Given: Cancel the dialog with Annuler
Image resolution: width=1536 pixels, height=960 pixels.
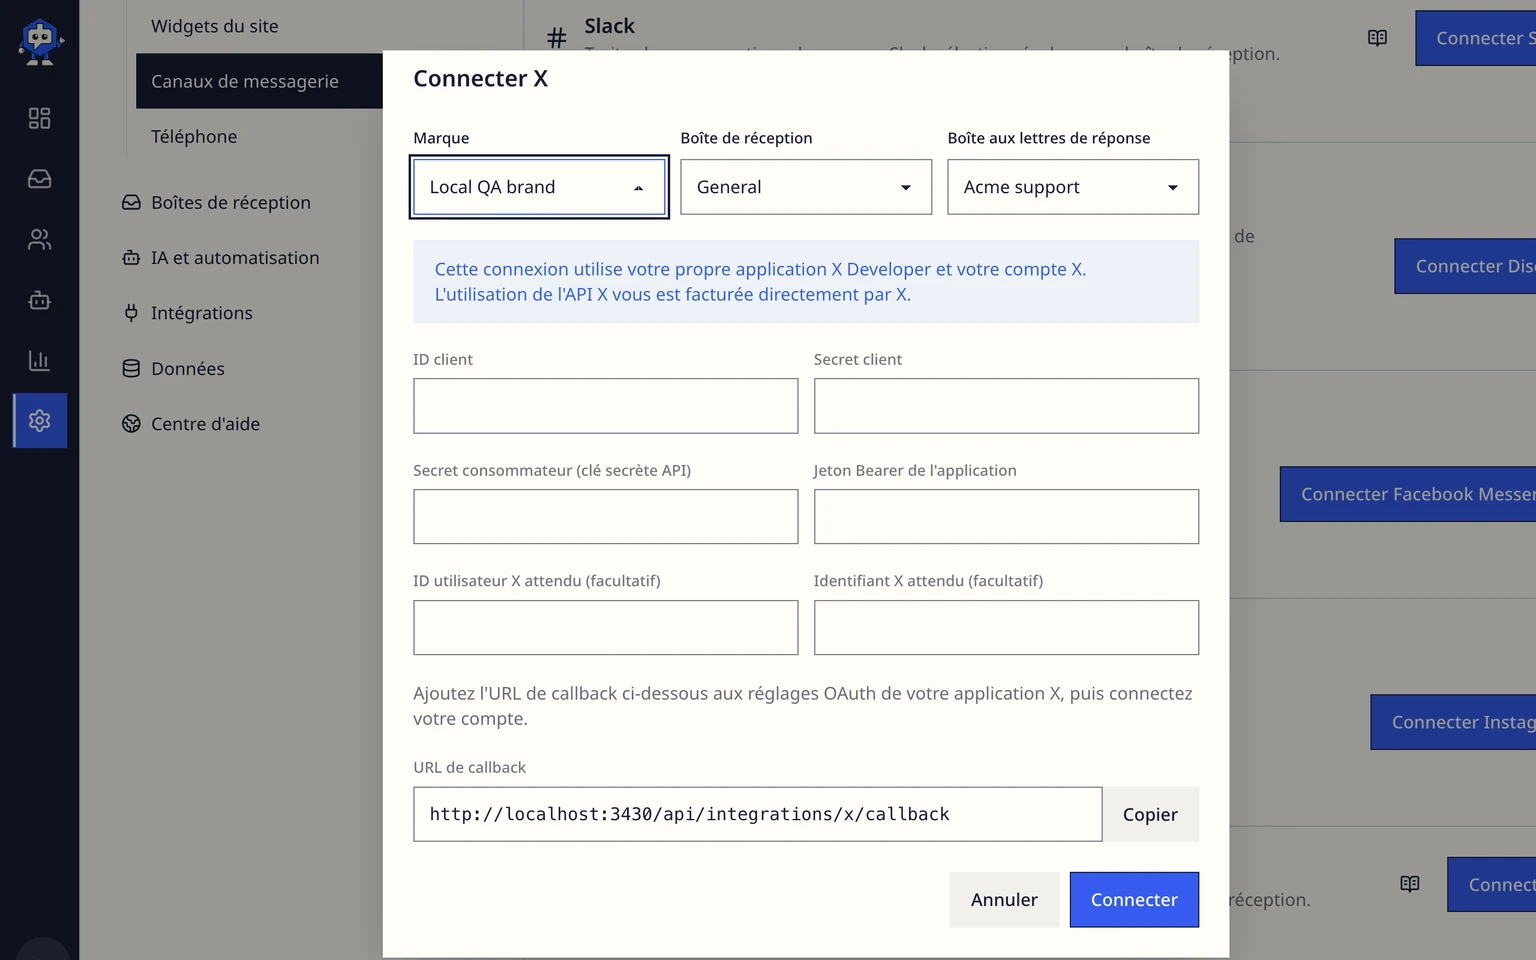Looking at the screenshot, I should (1004, 900).
